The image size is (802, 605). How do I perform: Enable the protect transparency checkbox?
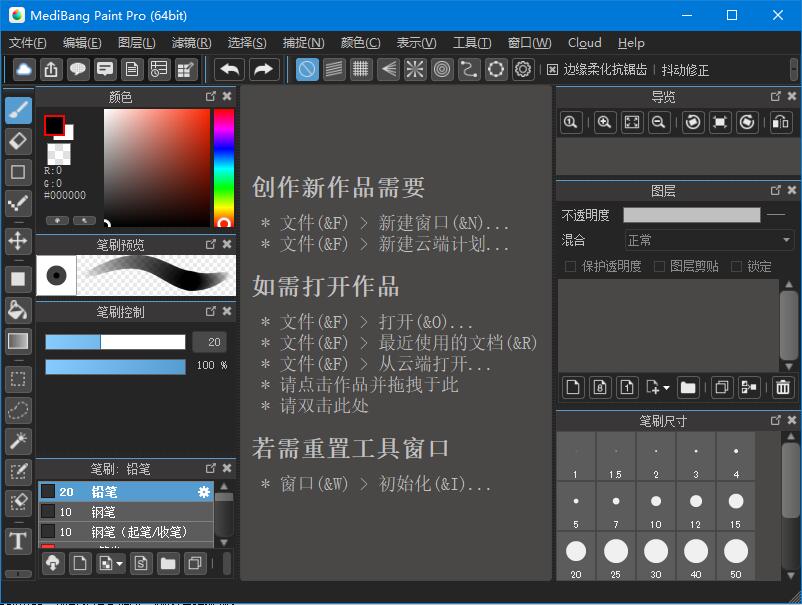(x=570, y=266)
